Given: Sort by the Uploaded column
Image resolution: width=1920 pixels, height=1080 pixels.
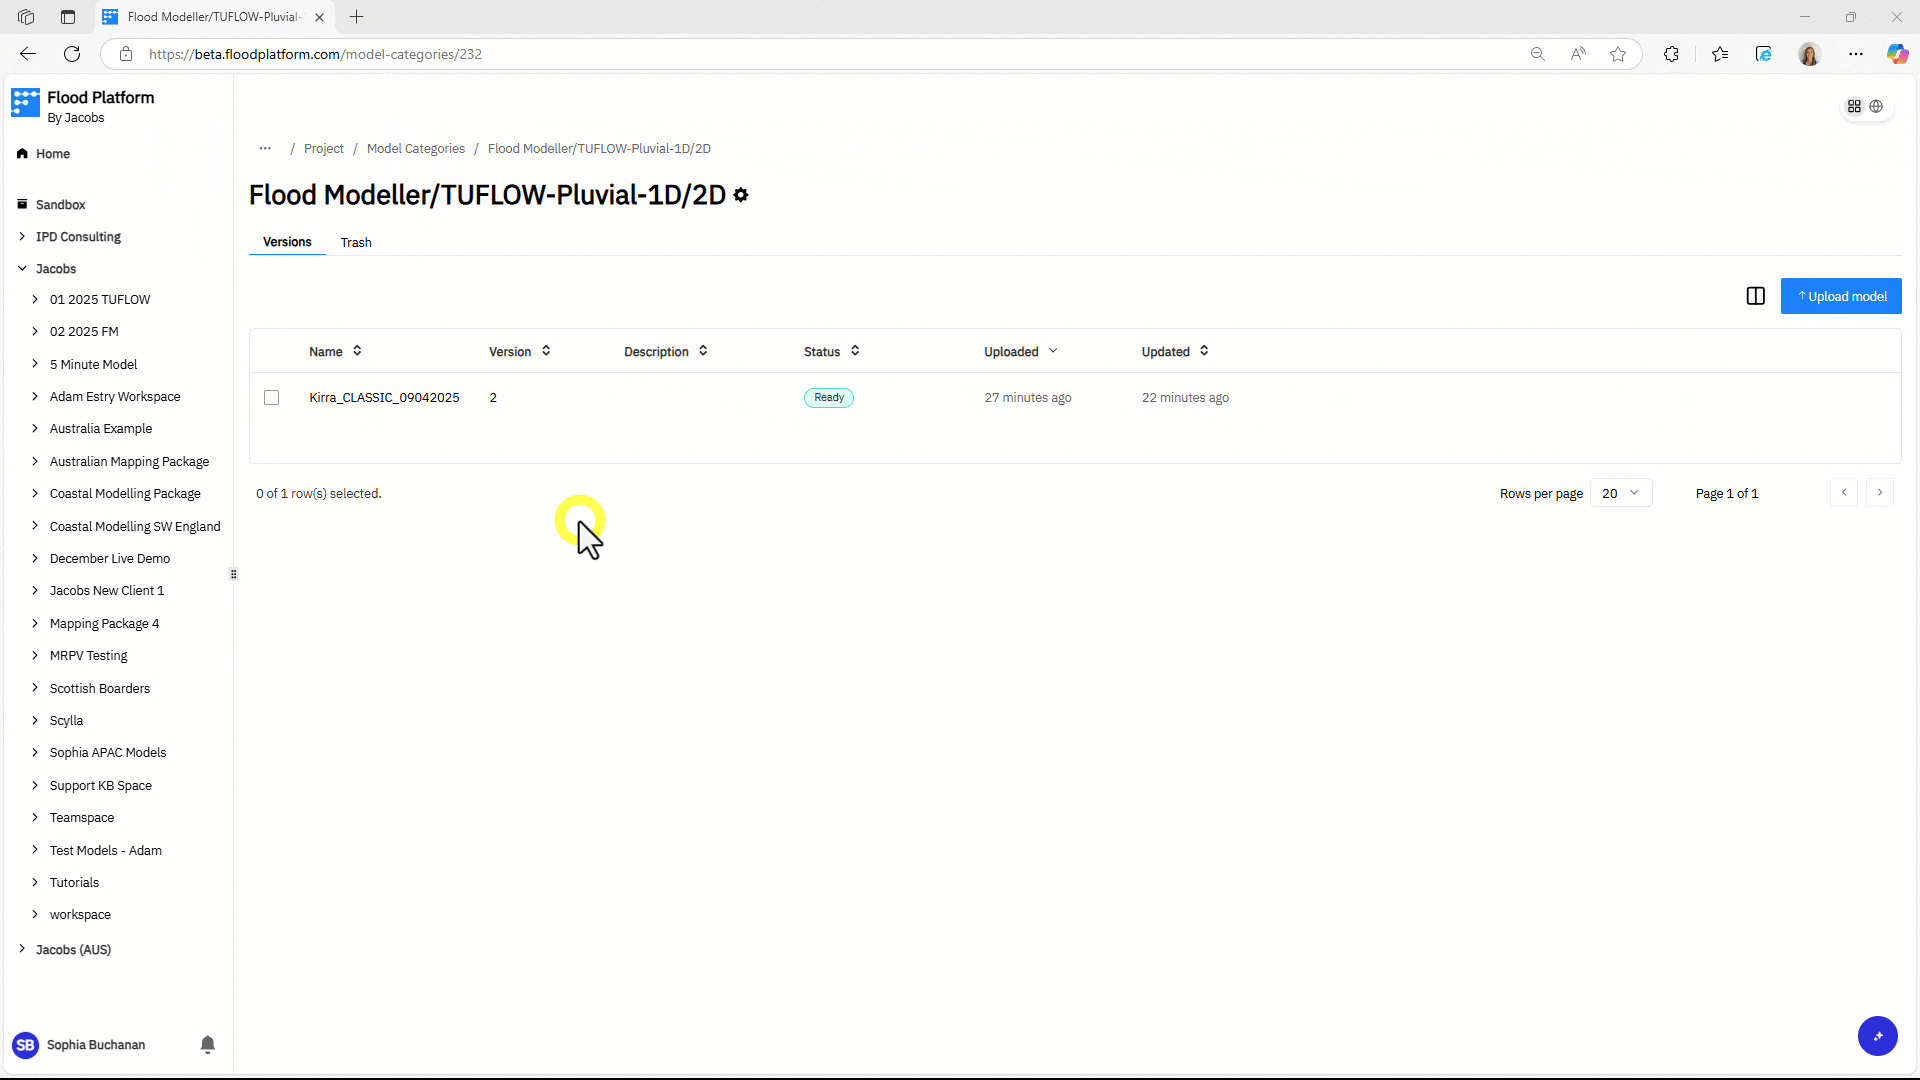Looking at the screenshot, I should [x=1021, y=351].
